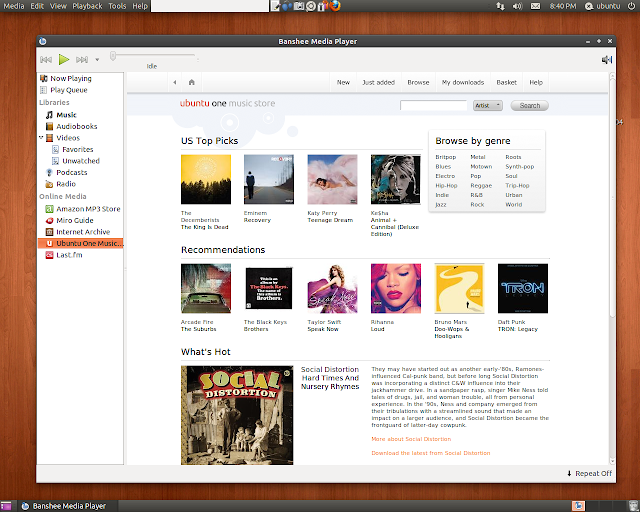Image resolution: width=640 pixels, height=512 pixels.
Task: Open The Decemberists album cover
Action: pyautogui.click(x=206, y=179)
